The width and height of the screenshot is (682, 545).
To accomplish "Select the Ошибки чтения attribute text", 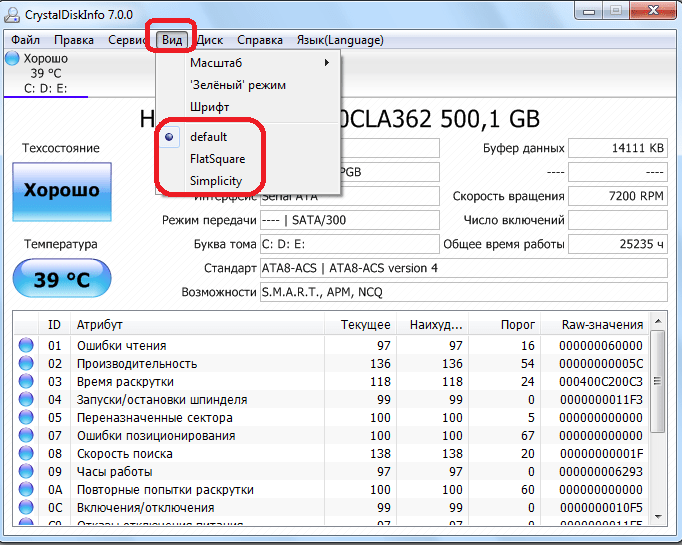I will point(121,346).
